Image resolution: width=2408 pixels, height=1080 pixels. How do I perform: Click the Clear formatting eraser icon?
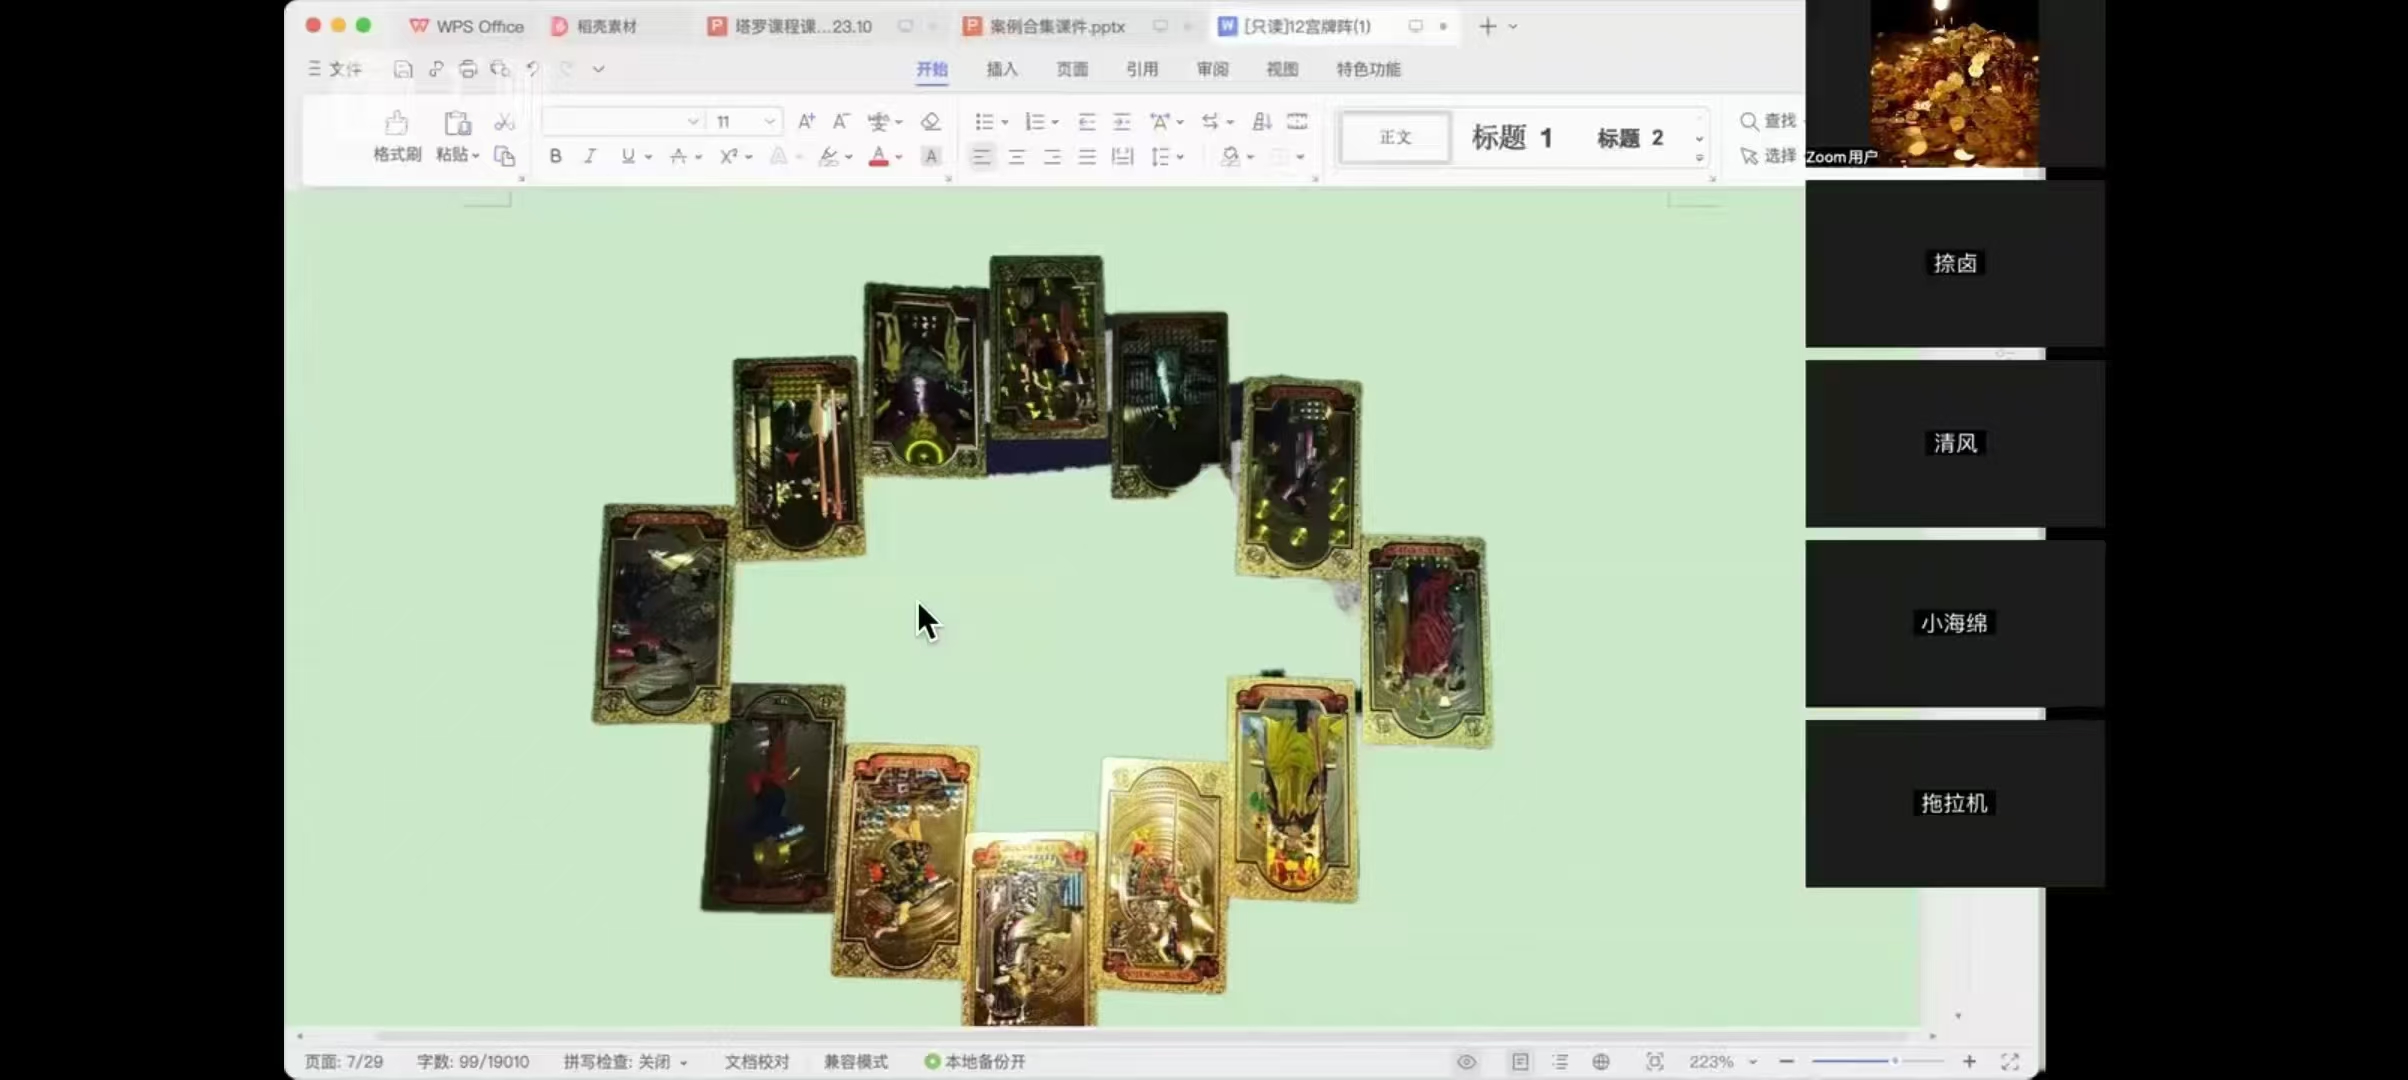pyautogui.click(x=930, y=121)
